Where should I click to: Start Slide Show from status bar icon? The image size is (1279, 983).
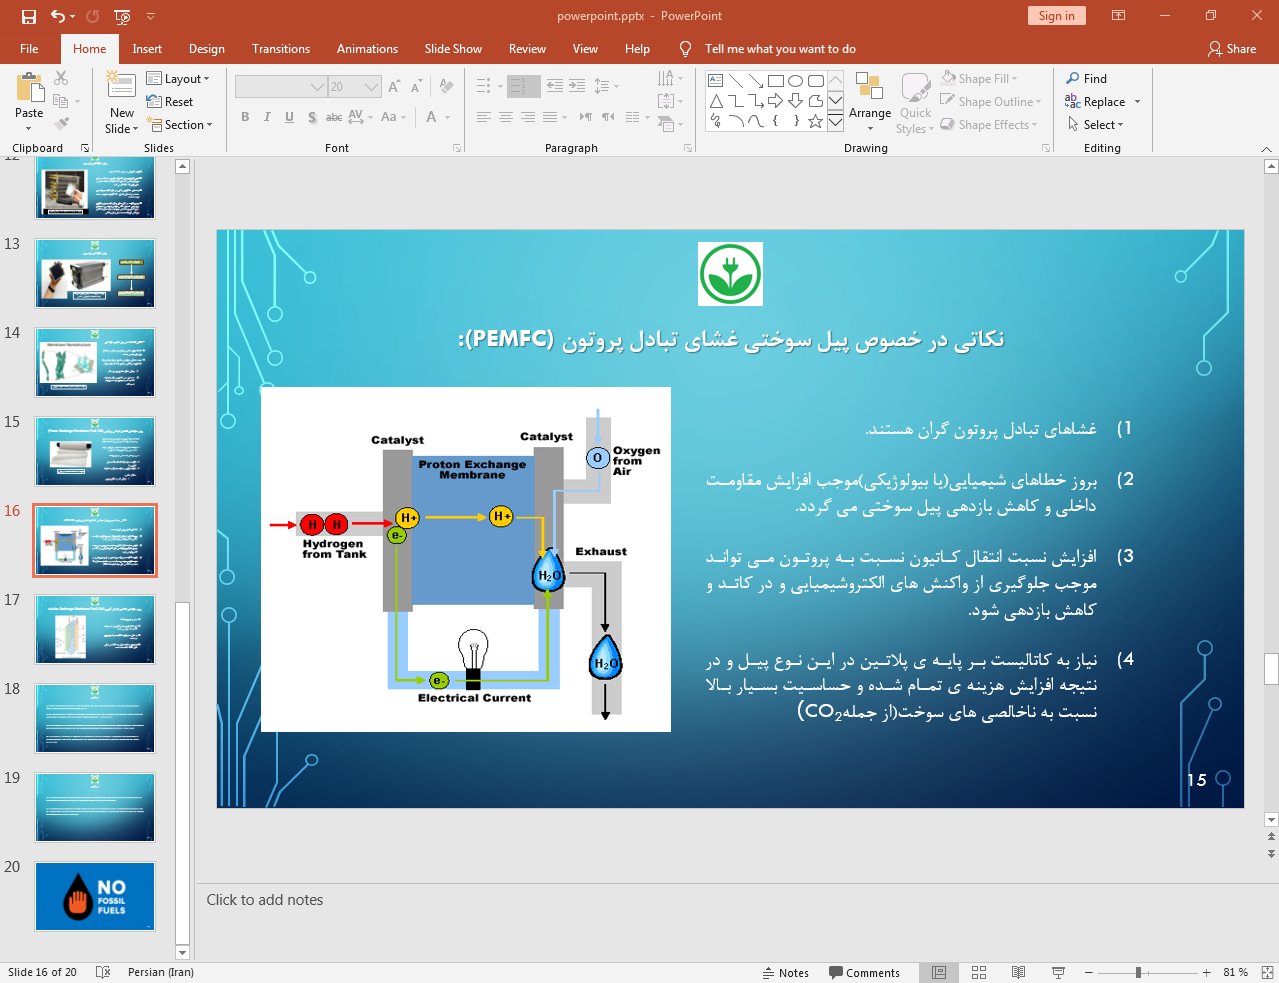pyautogui.click(x=1058, y=972)
